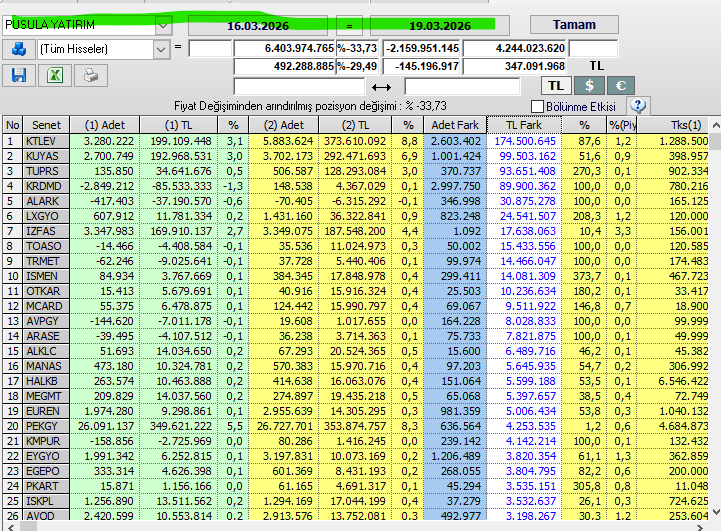
Task: Select the ISMEN stock cell
Action: pyautogui.click(x=46, y=276)
